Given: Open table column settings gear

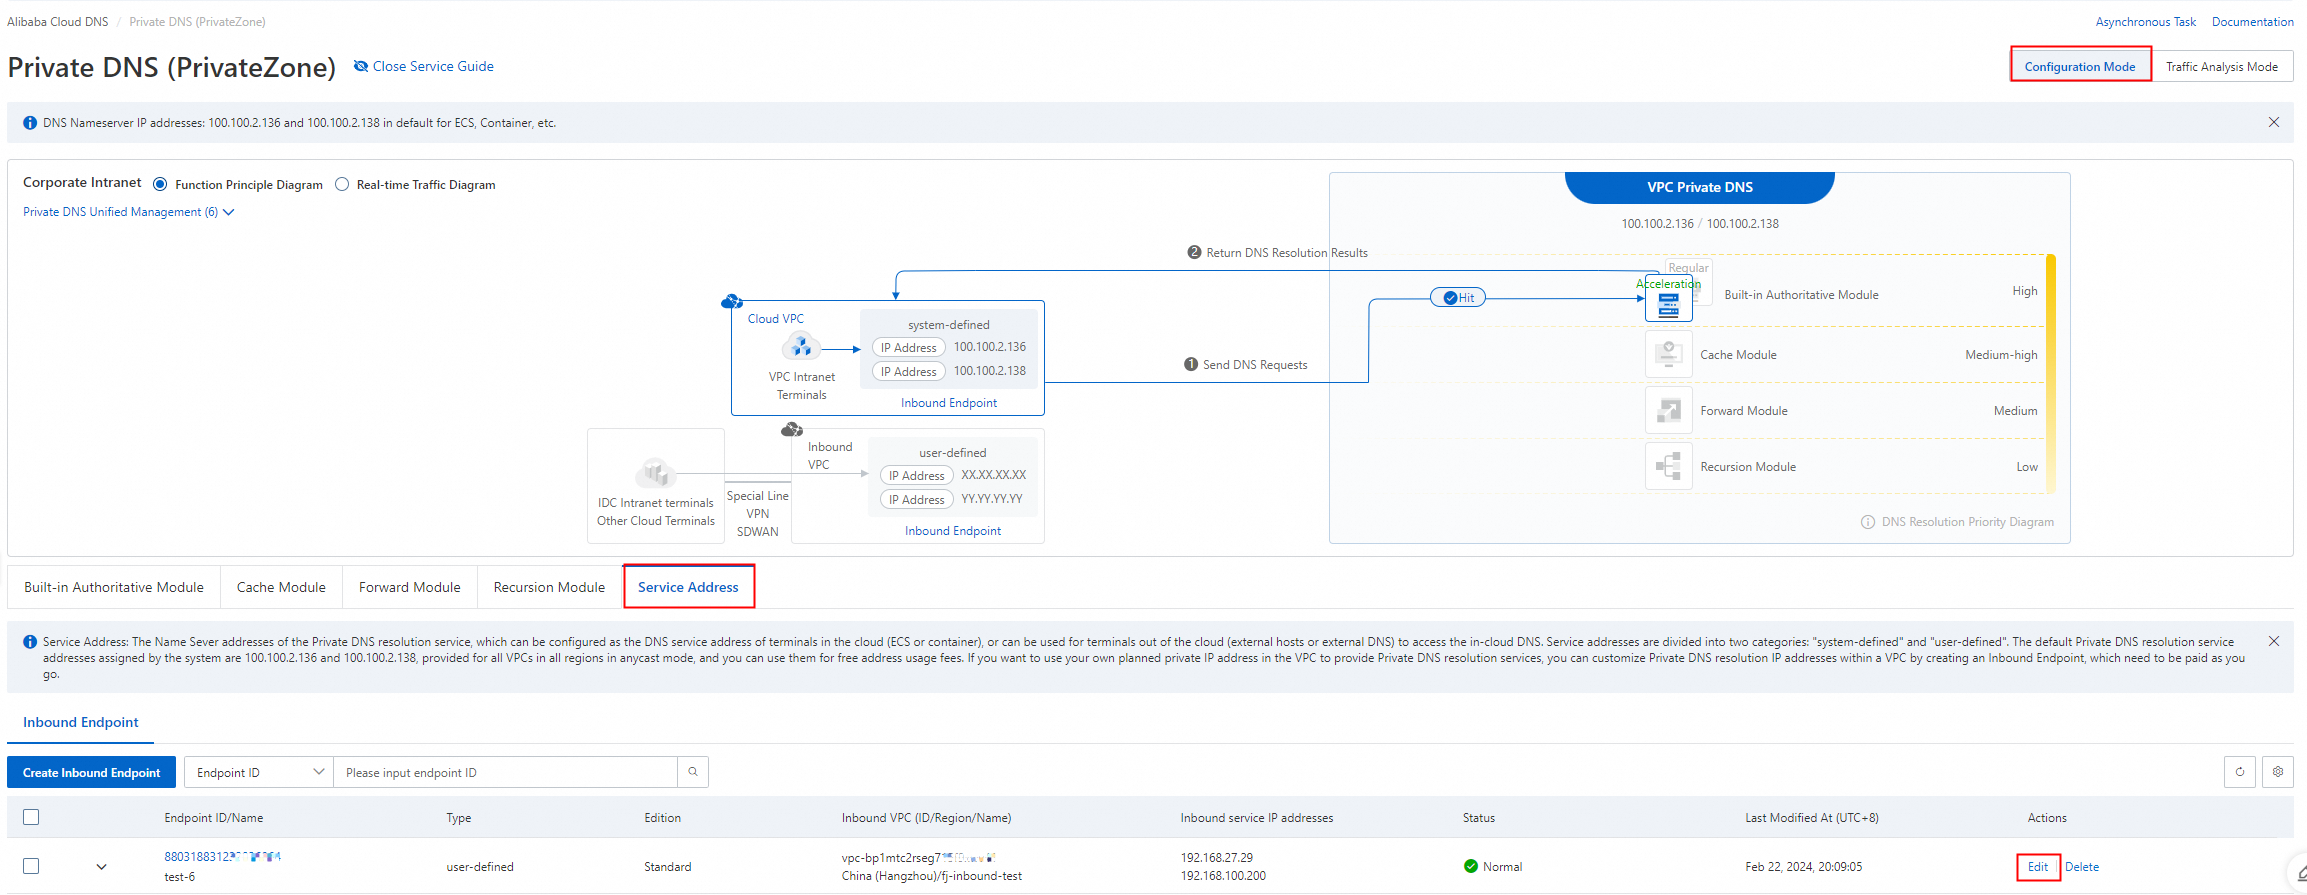Looking at the screenshot, I should click(x=2278, y=772).
